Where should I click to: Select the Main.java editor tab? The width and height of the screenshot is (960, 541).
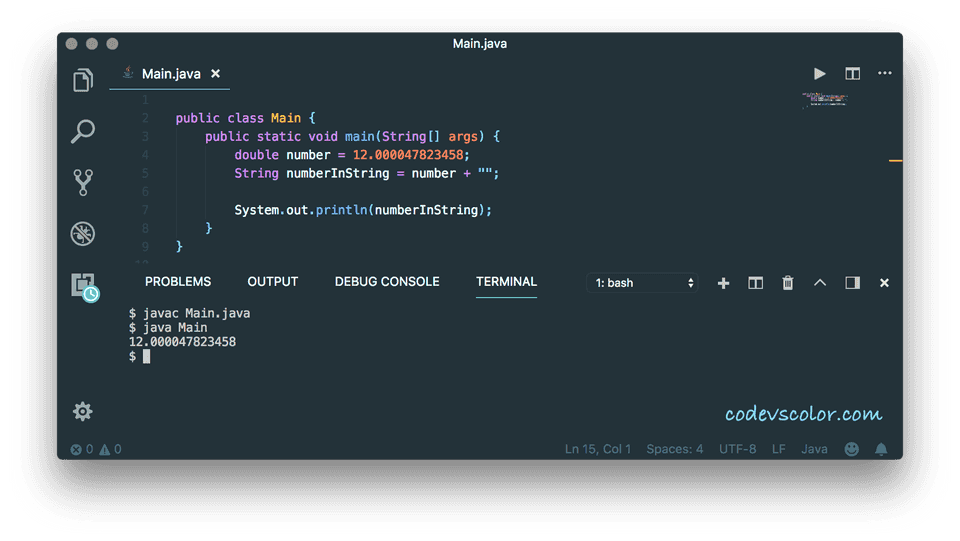click(170, 74)
